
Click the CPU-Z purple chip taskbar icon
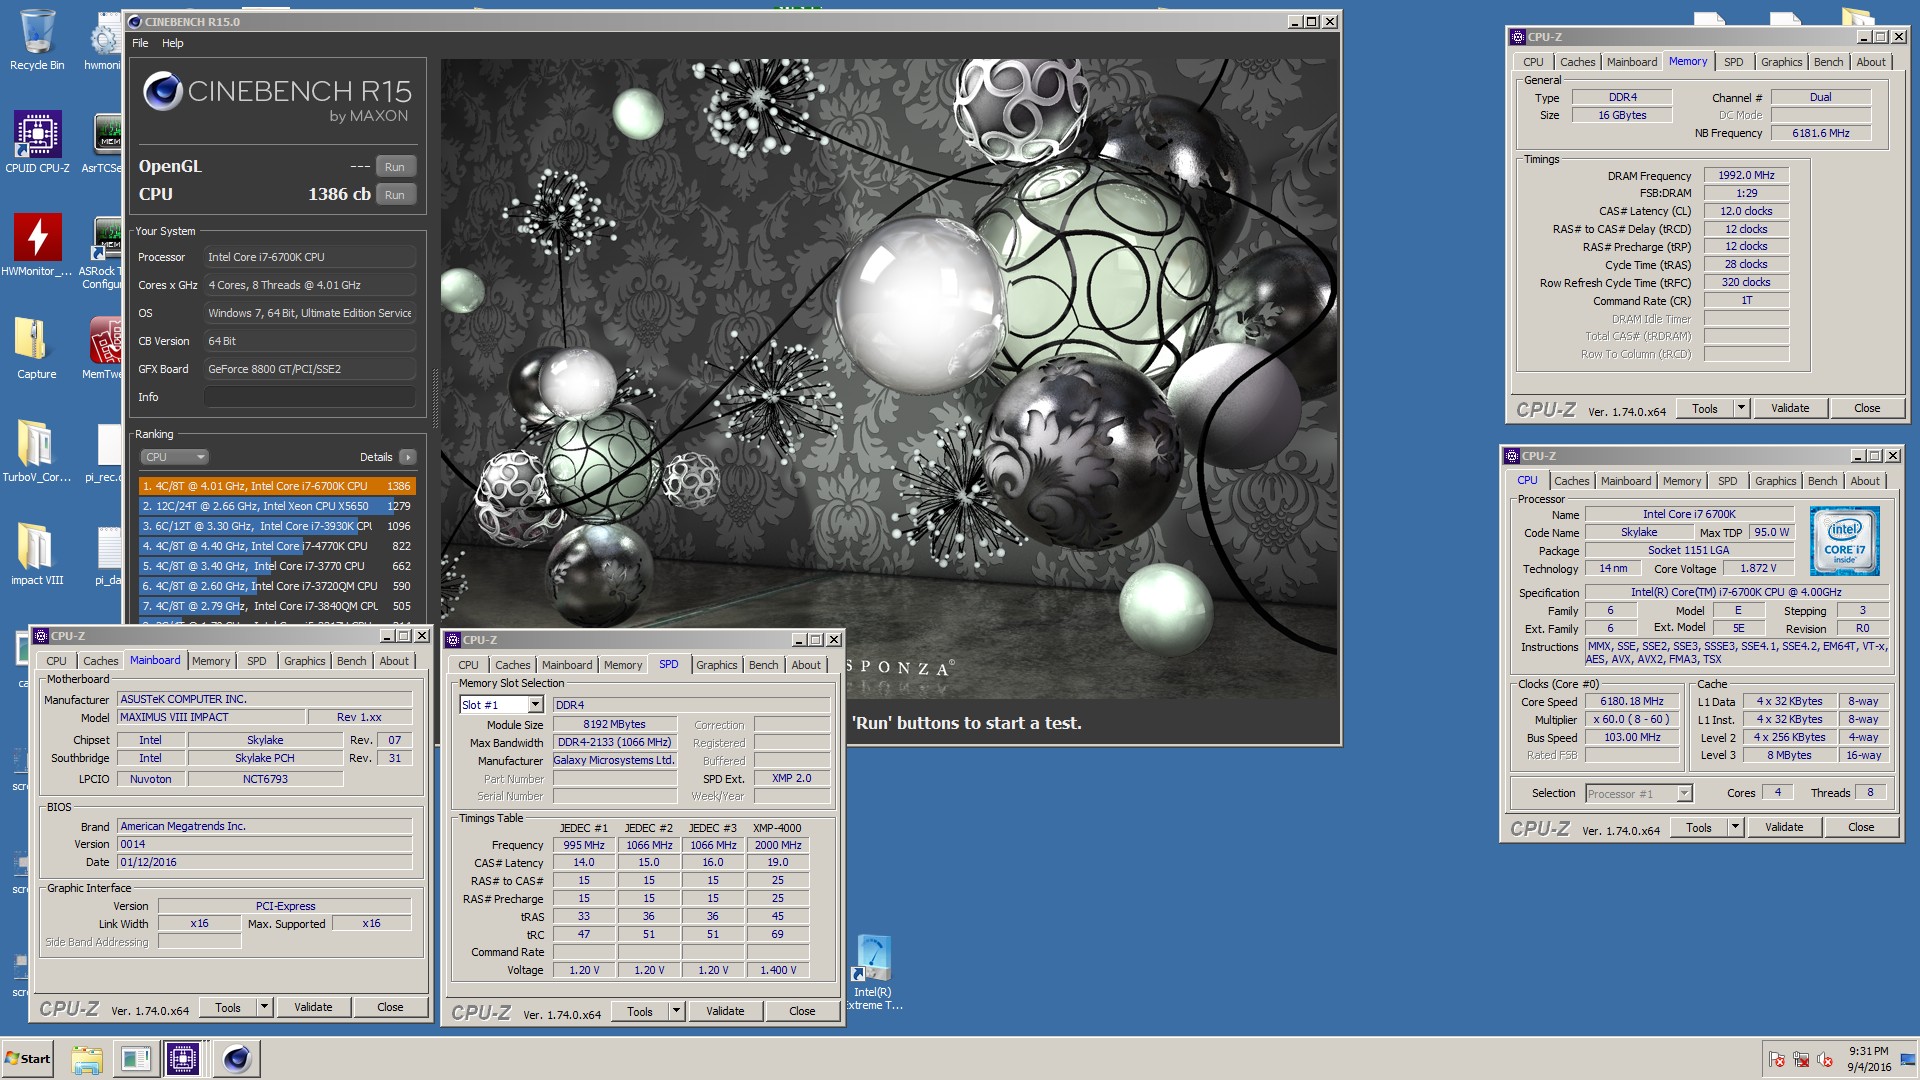pyautogui.click(x=183, y=1059)
